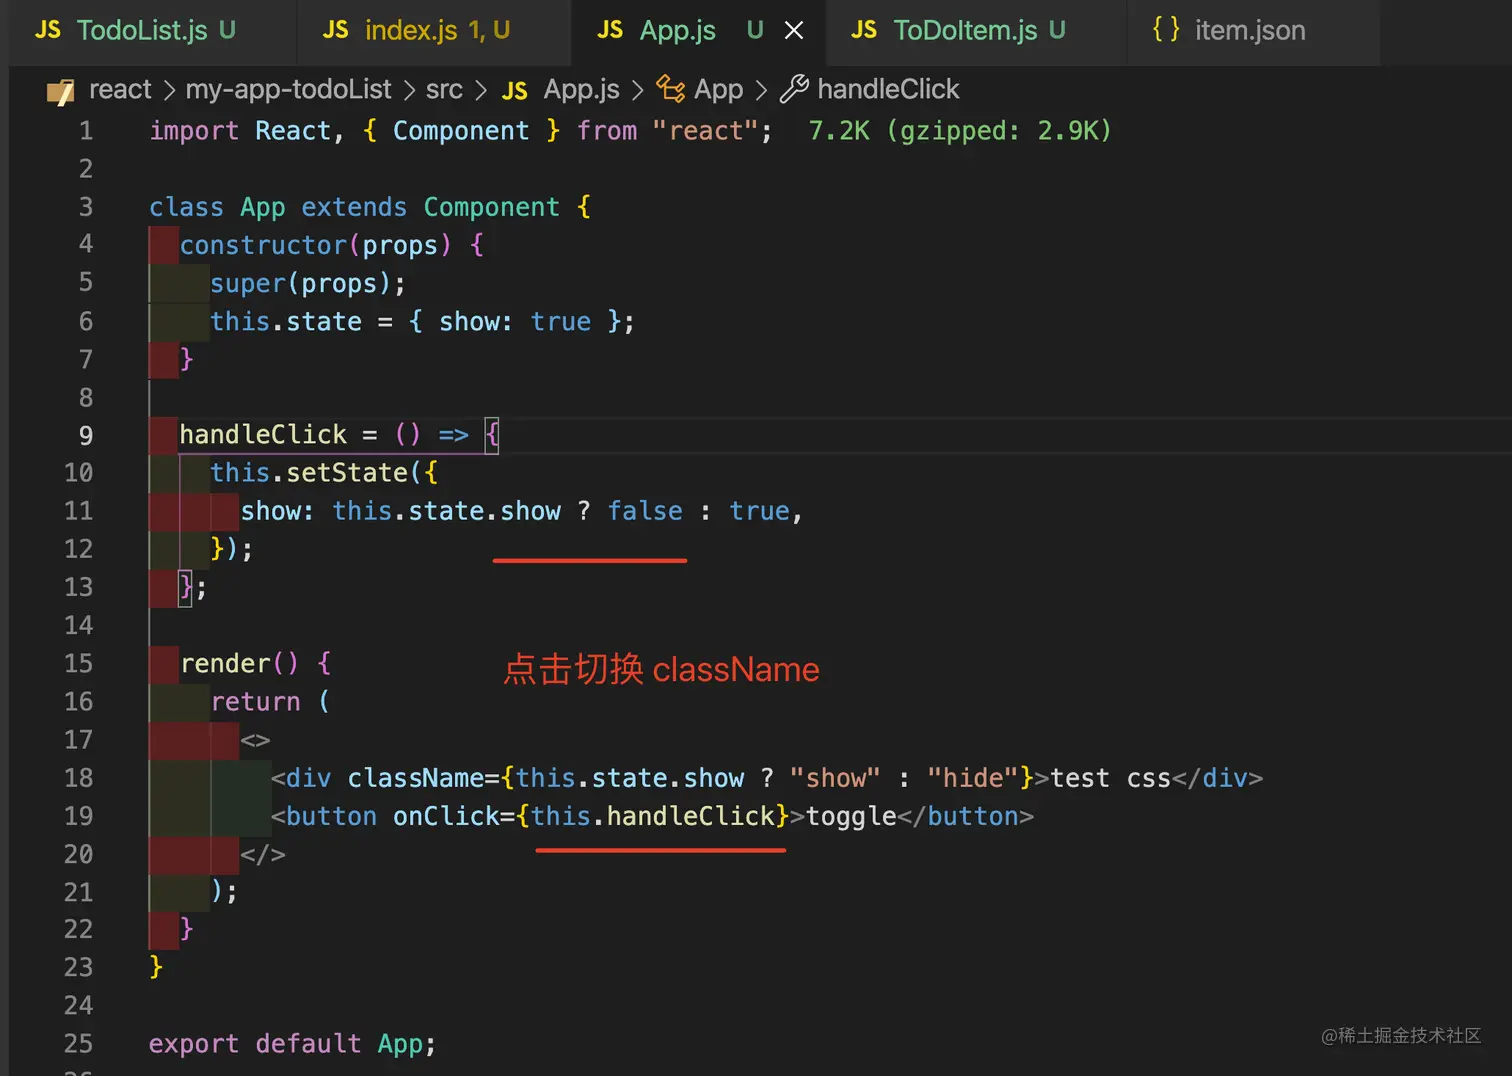
Task: Click line number 18 in the gutter
Action: tap(78, 778)
